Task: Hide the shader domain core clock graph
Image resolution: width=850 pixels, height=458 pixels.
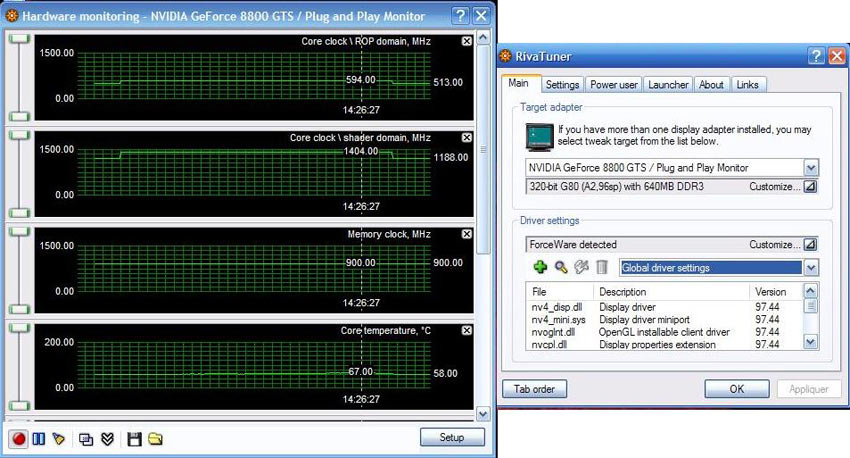Action: tap(467, 137)
